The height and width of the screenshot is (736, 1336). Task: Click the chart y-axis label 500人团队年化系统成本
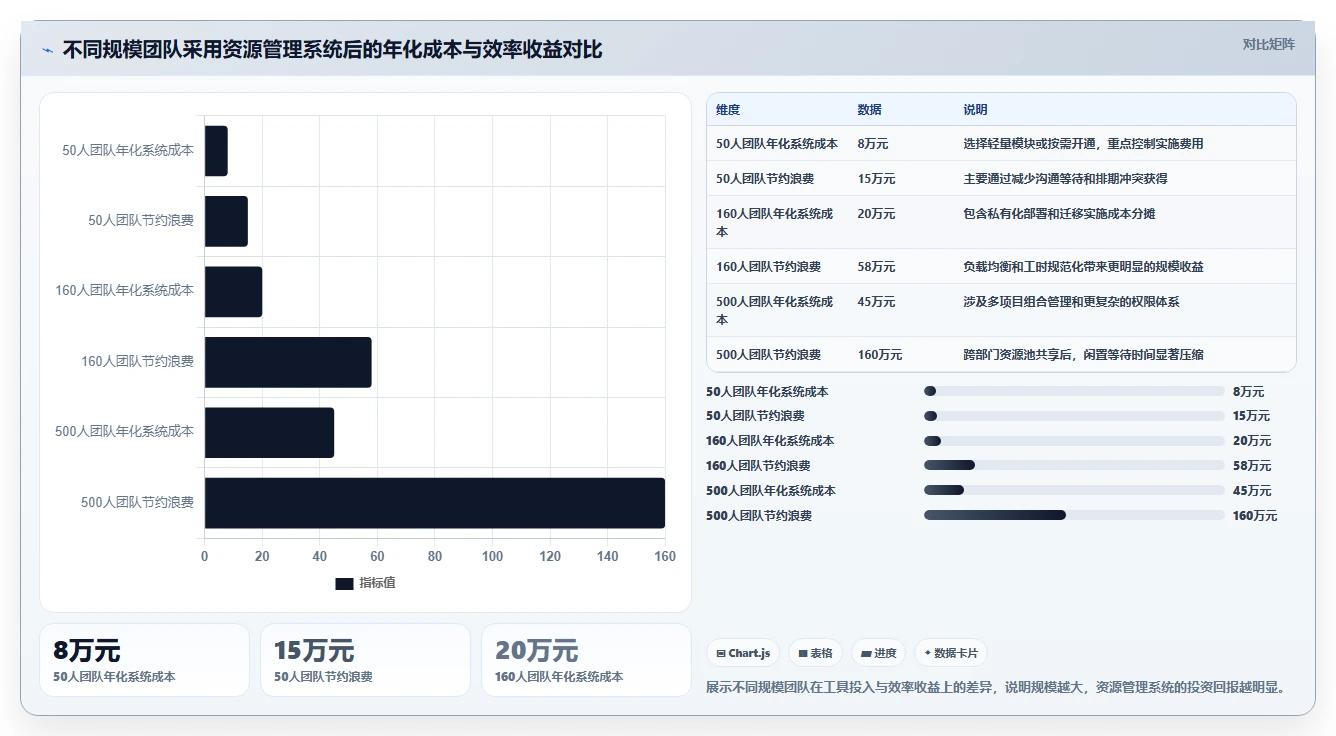[x=125, y=431]
